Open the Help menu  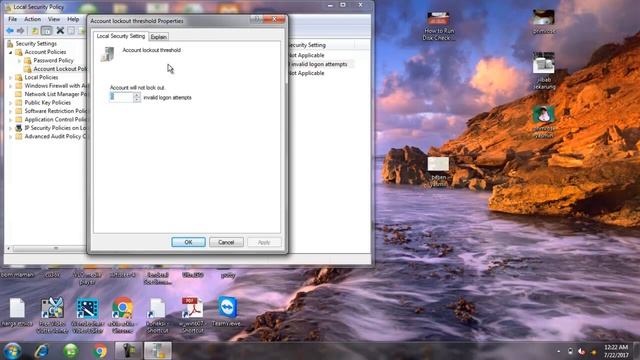coord(73,19)
